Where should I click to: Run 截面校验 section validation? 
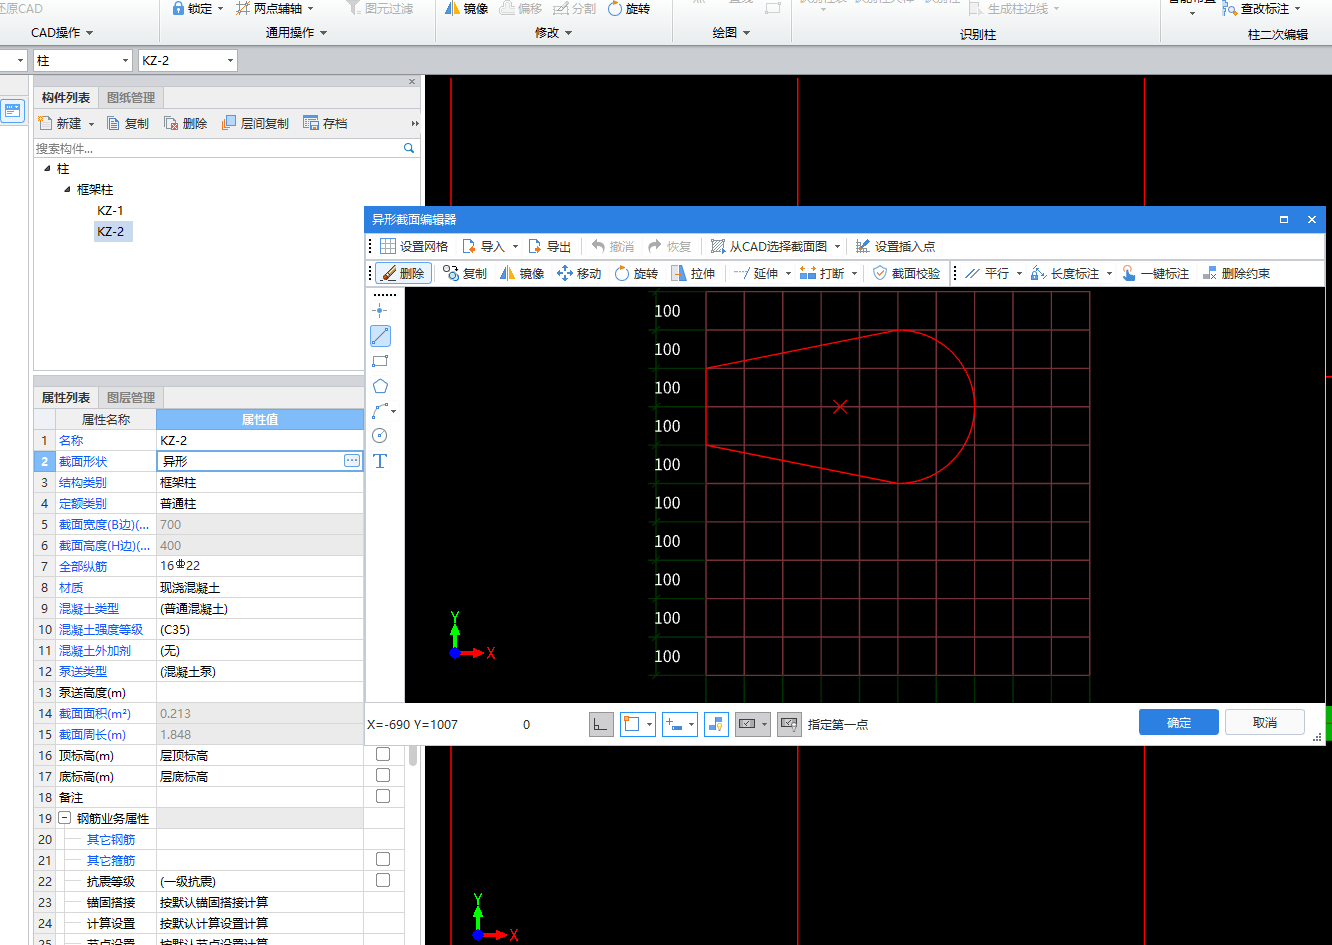[906, 273]
